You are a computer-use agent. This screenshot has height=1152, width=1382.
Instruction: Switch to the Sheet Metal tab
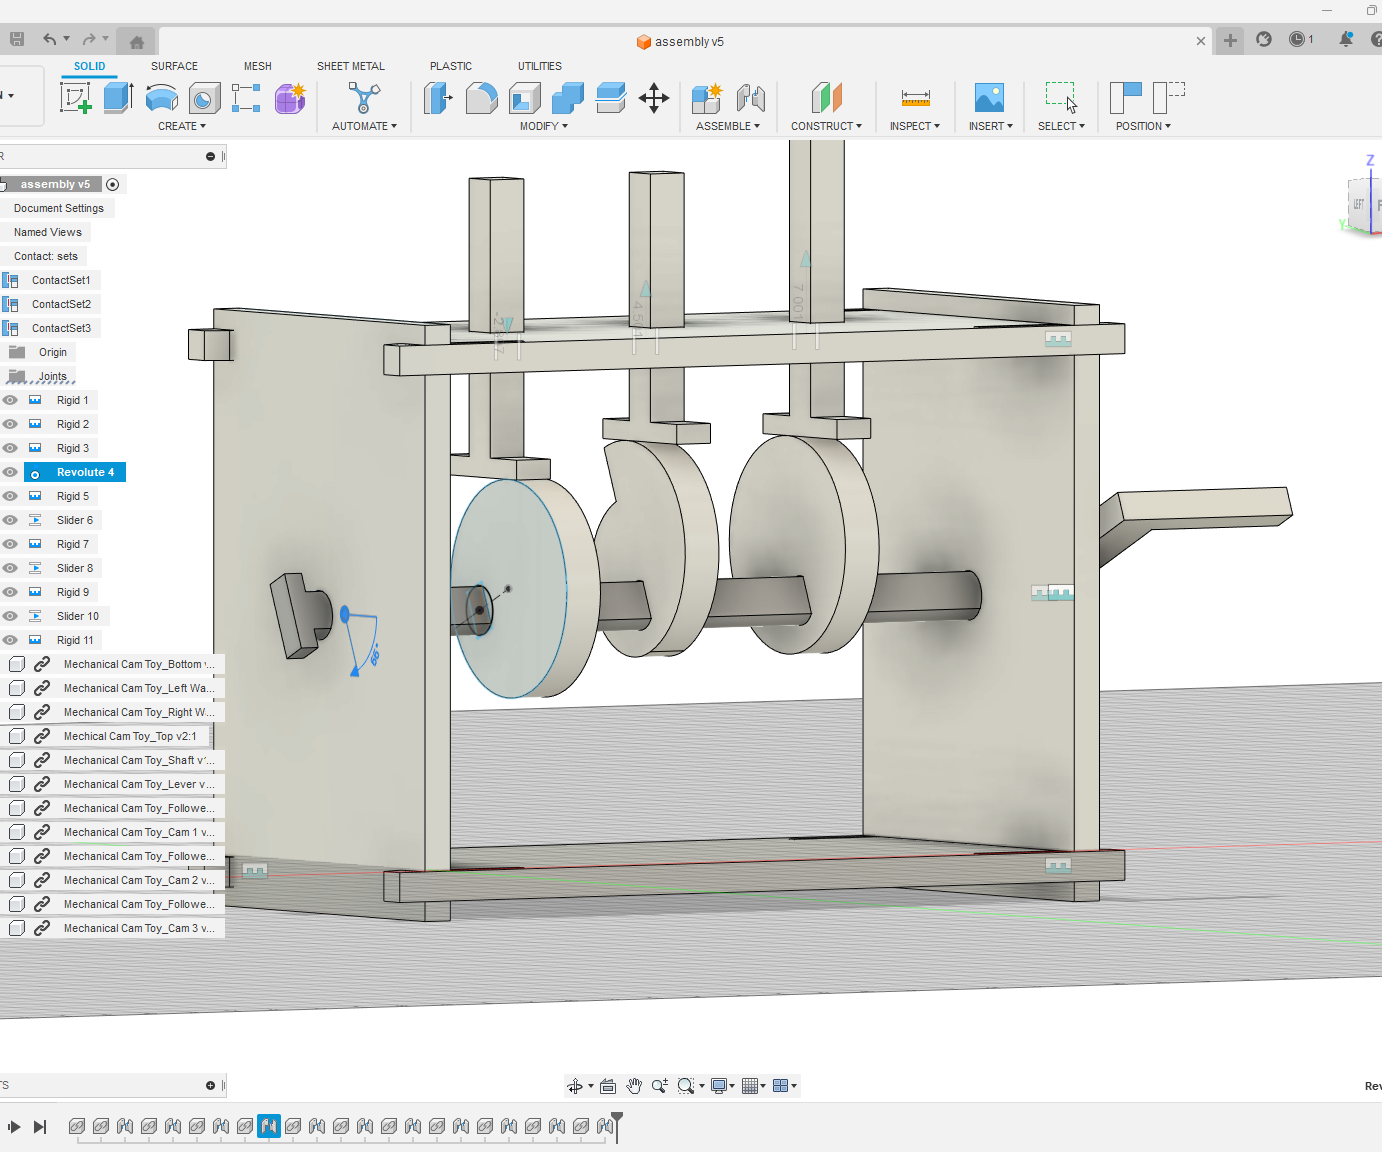351,66
